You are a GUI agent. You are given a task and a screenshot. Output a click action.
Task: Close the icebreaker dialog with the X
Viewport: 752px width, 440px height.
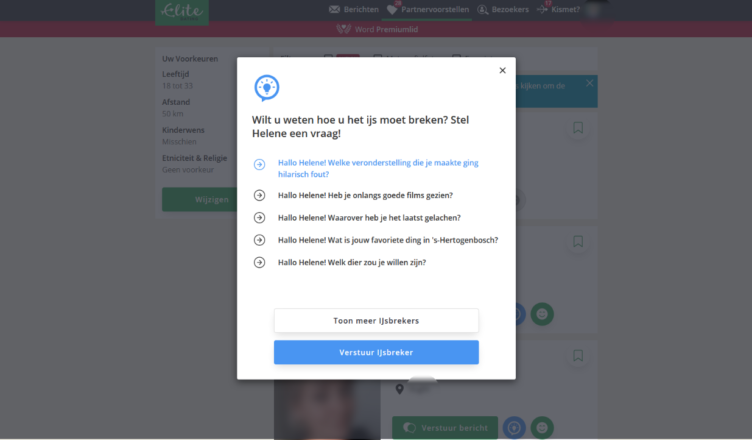(x=502, y=71)
